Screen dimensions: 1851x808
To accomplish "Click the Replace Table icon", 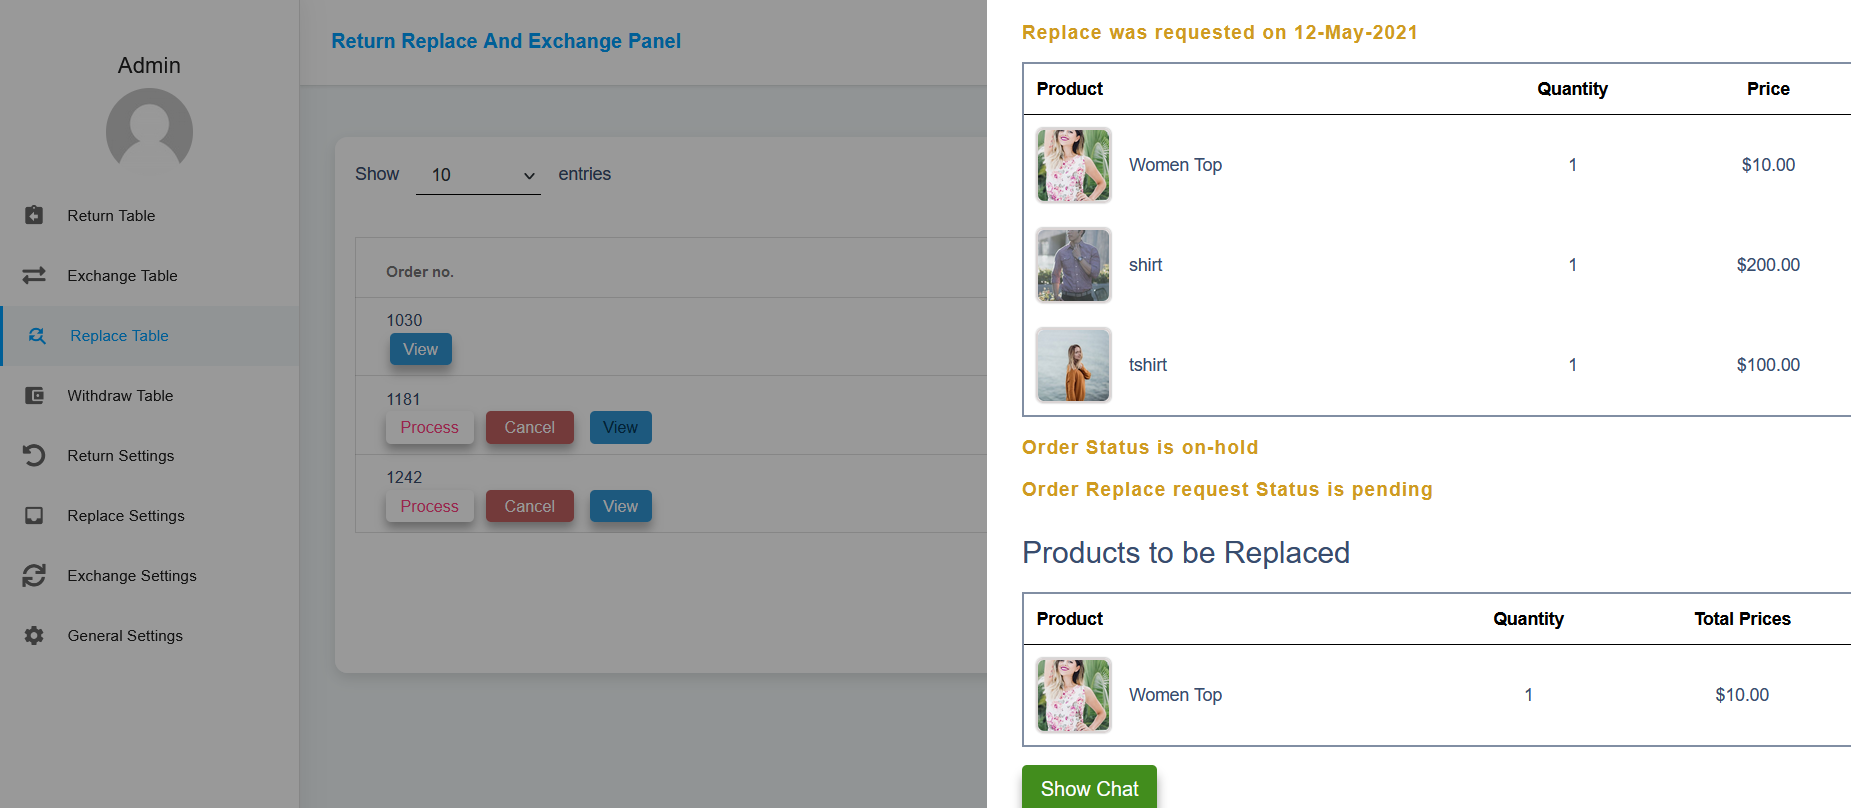I will (37, 336).
